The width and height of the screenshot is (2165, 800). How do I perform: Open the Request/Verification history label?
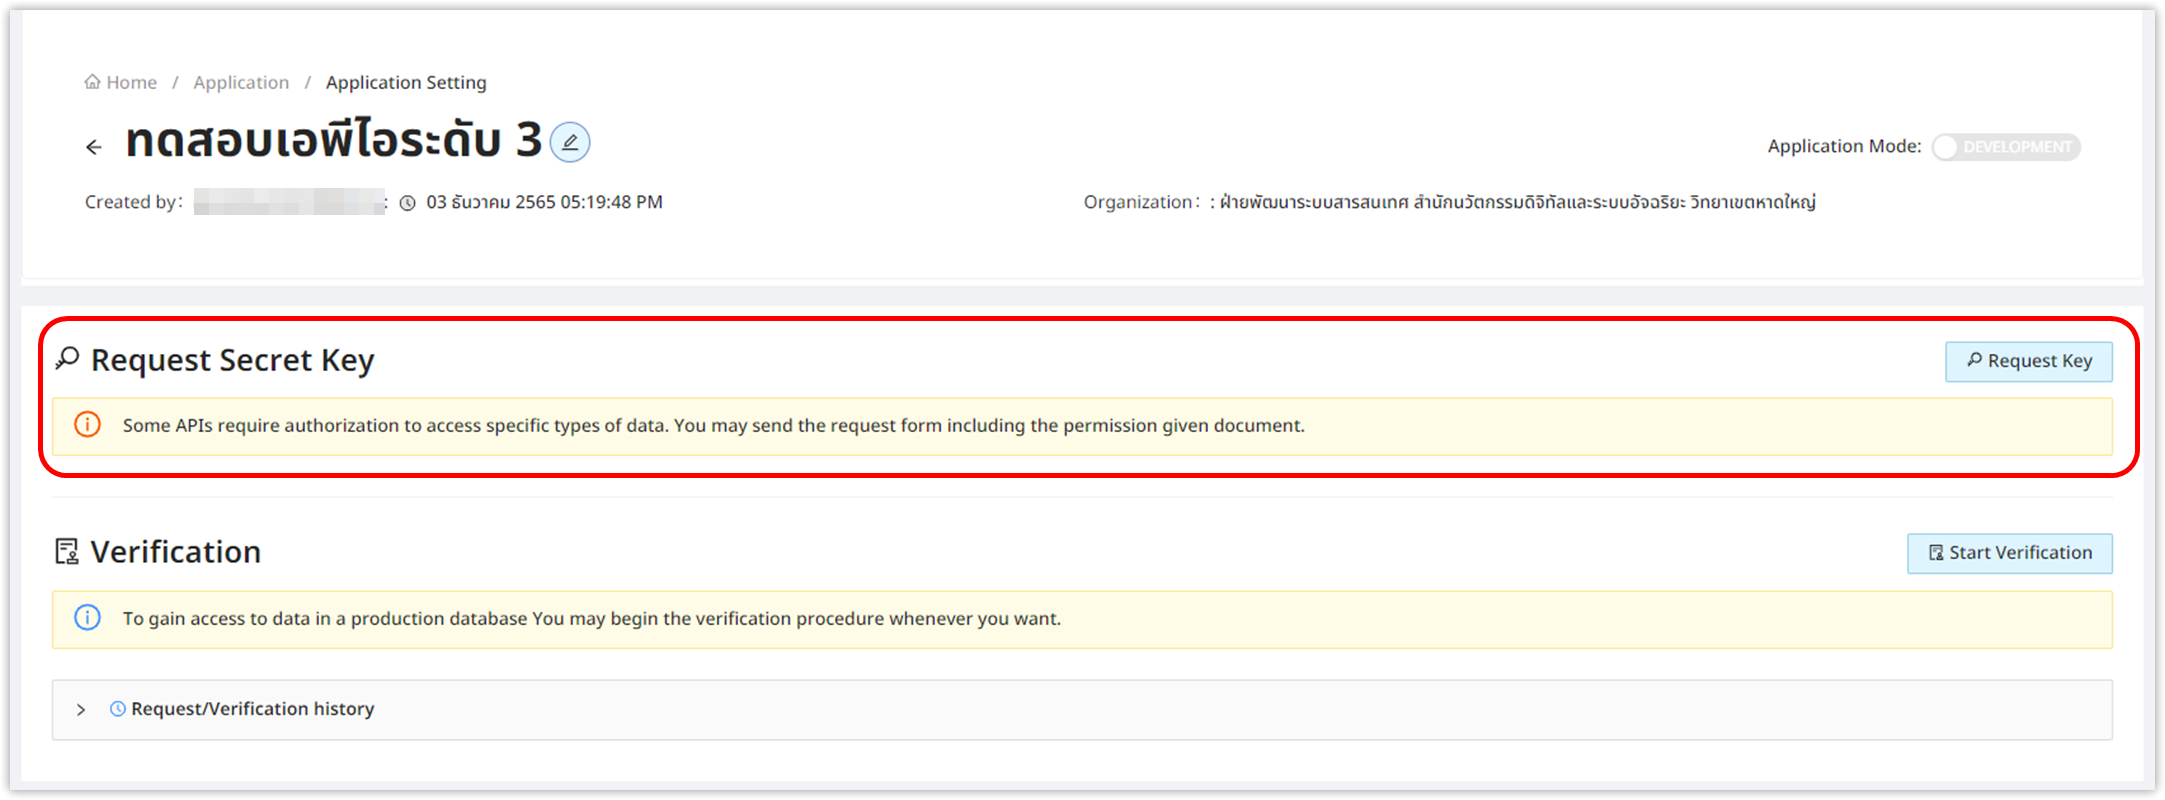pos(253,709)
